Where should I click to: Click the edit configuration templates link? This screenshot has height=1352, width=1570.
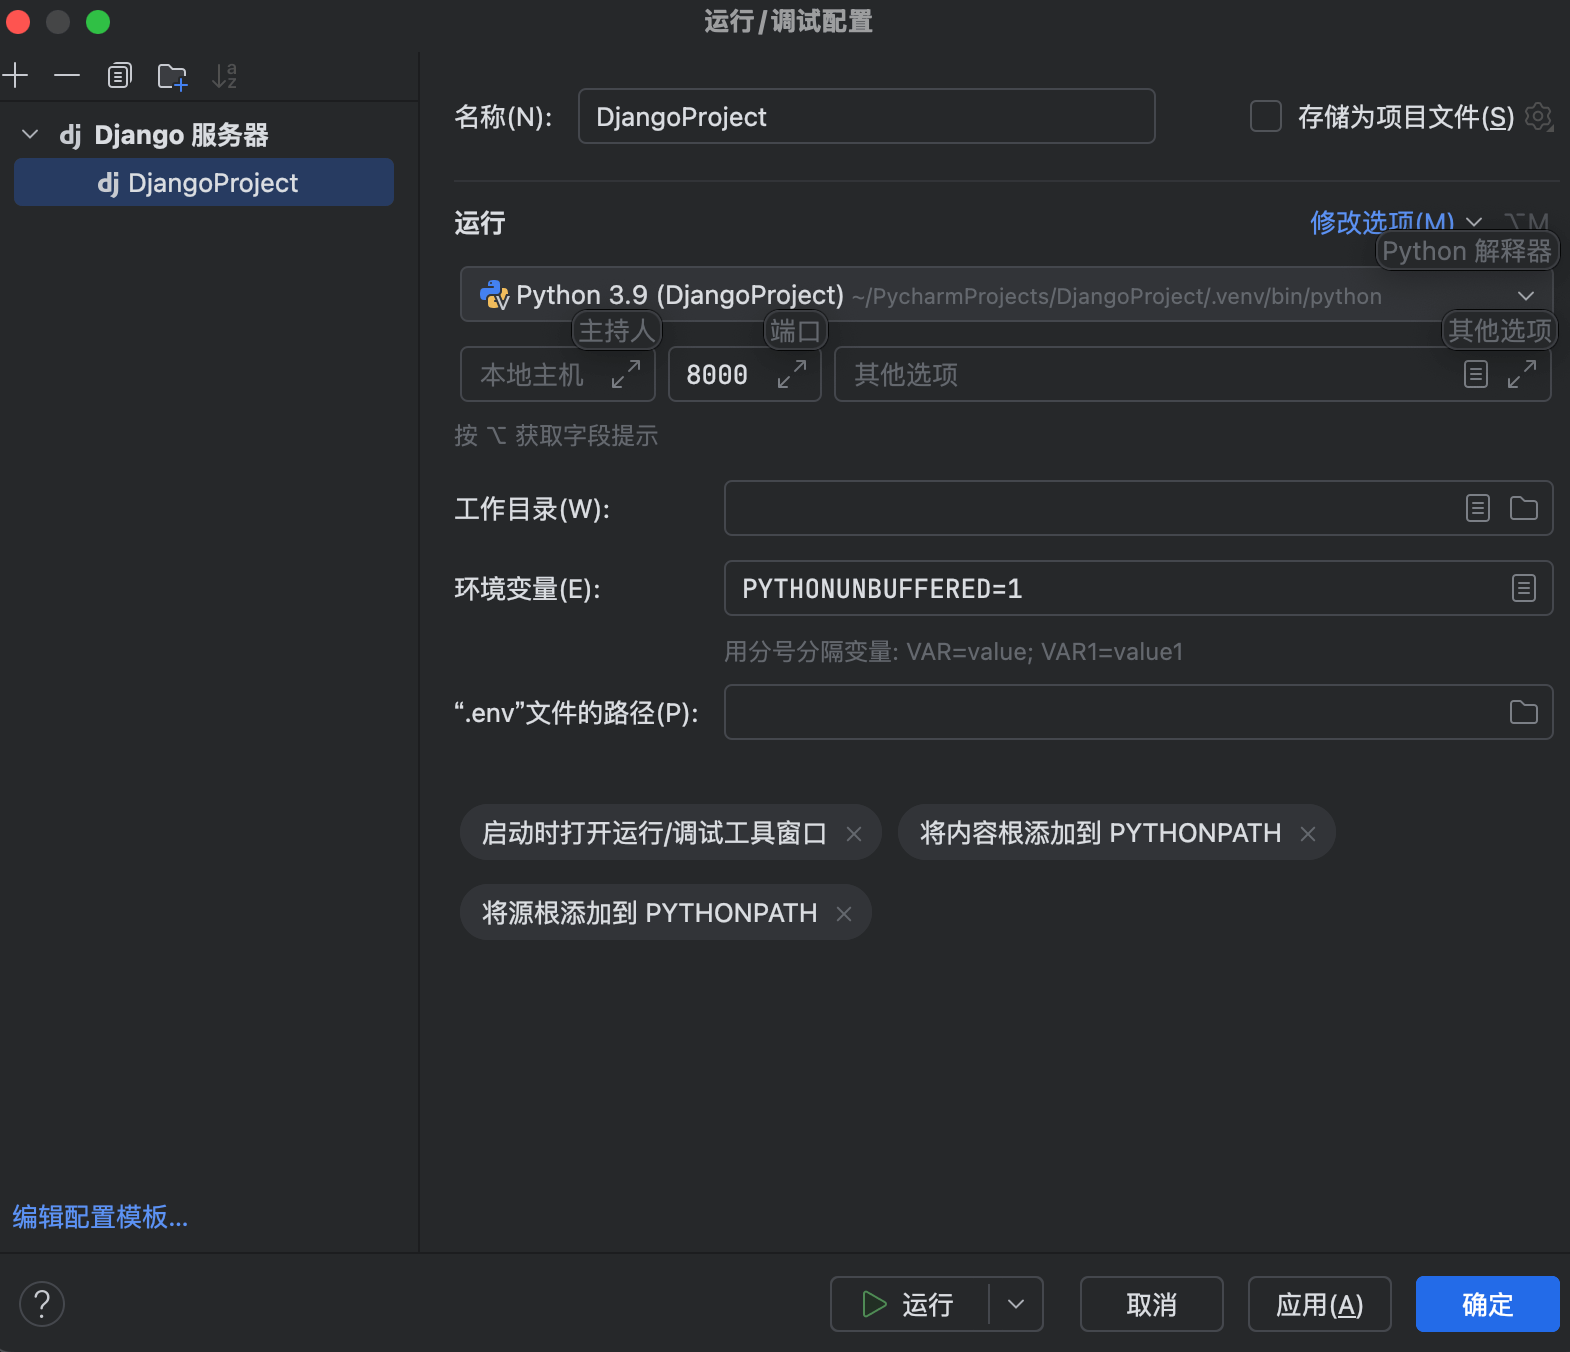100,1217
